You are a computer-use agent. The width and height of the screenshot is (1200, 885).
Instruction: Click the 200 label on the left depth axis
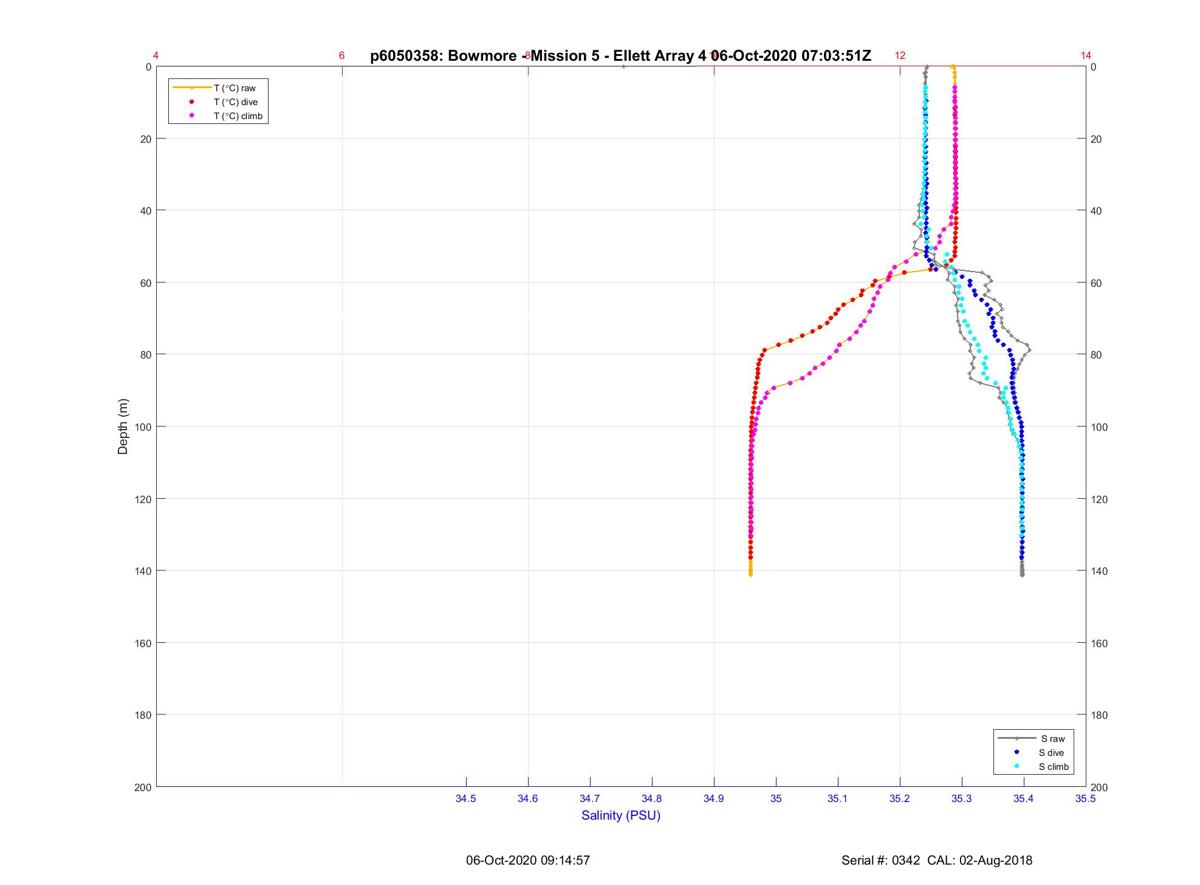(141, 787)
